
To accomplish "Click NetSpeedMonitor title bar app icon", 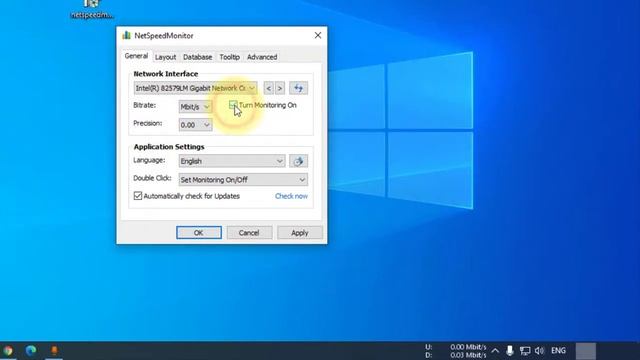I will [x=127, y=36].
